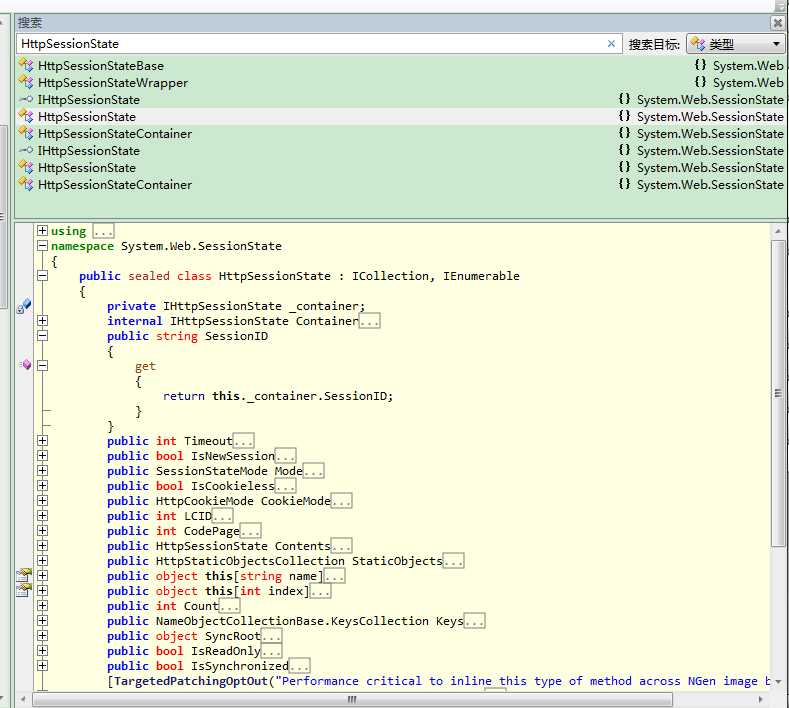Expand the LCID property
The height and width of the screenshot is (708, 789).
(42, 516)
